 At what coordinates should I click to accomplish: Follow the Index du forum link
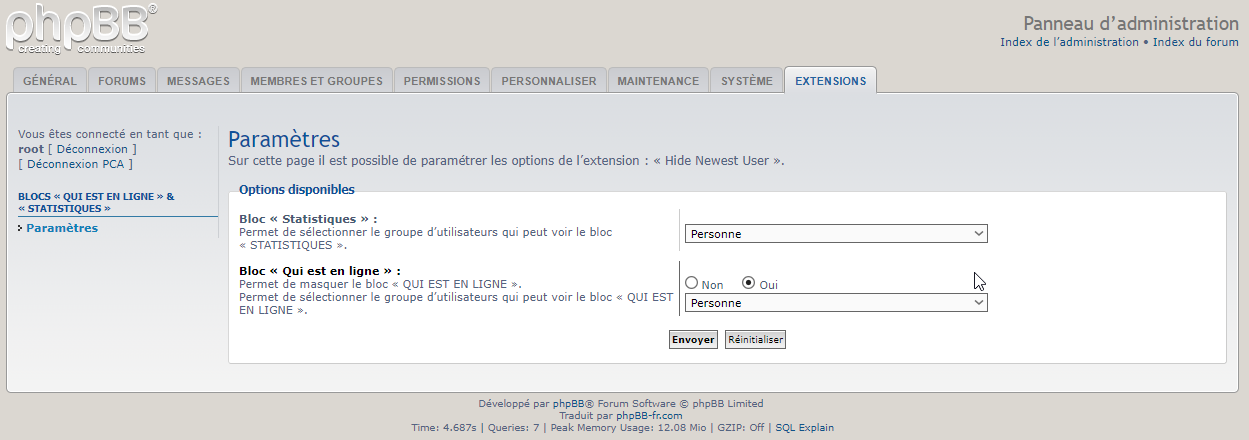tap(1196, 42)
